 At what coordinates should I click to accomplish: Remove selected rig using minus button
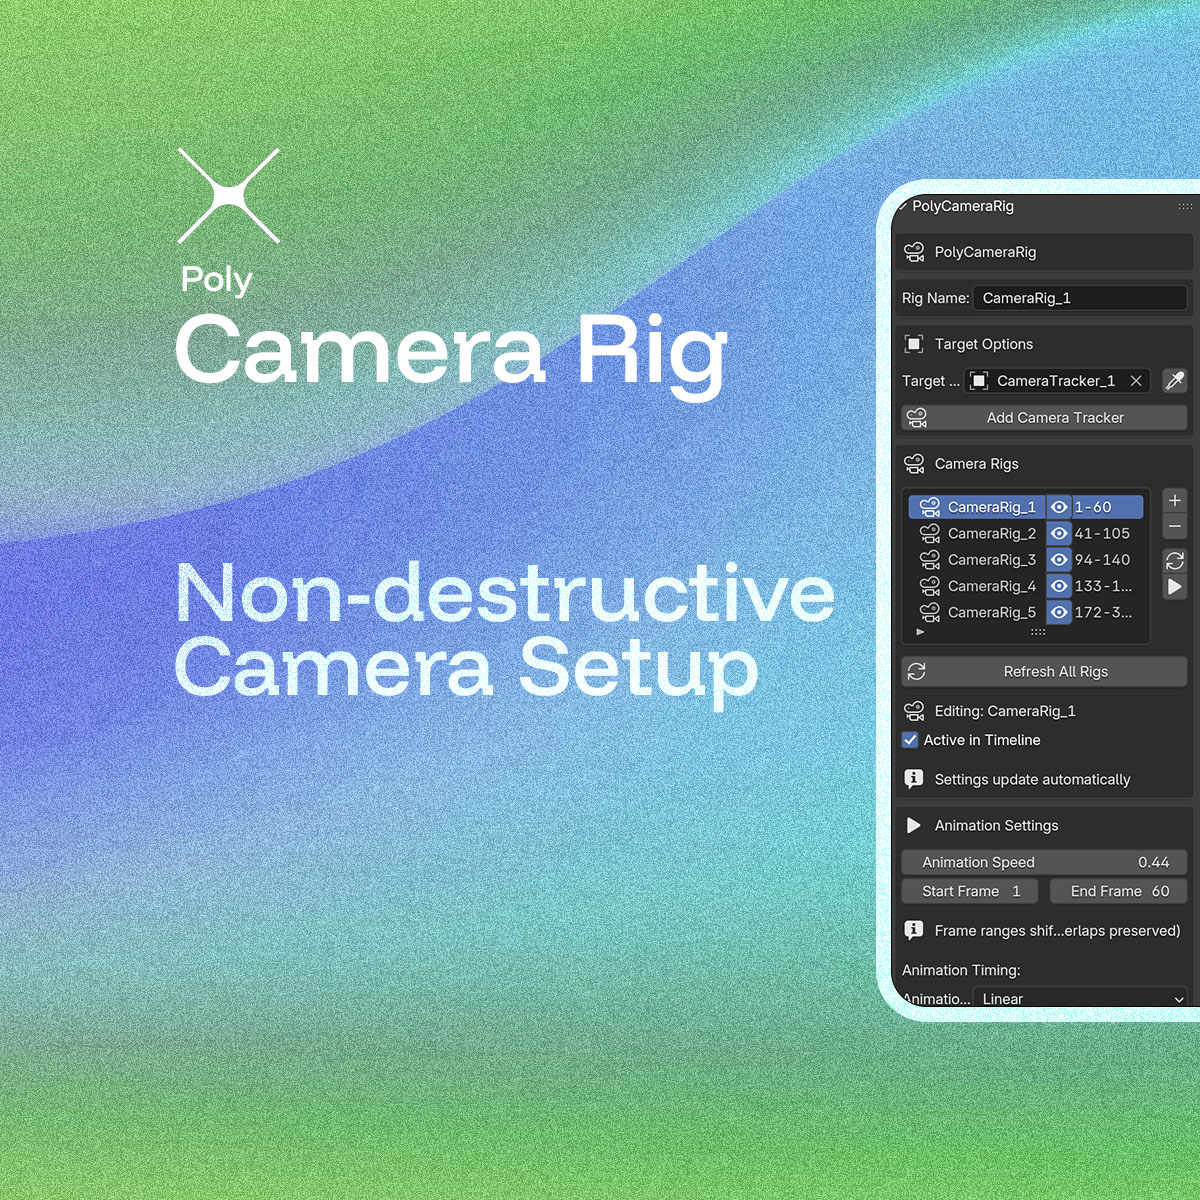[1175, 526]
